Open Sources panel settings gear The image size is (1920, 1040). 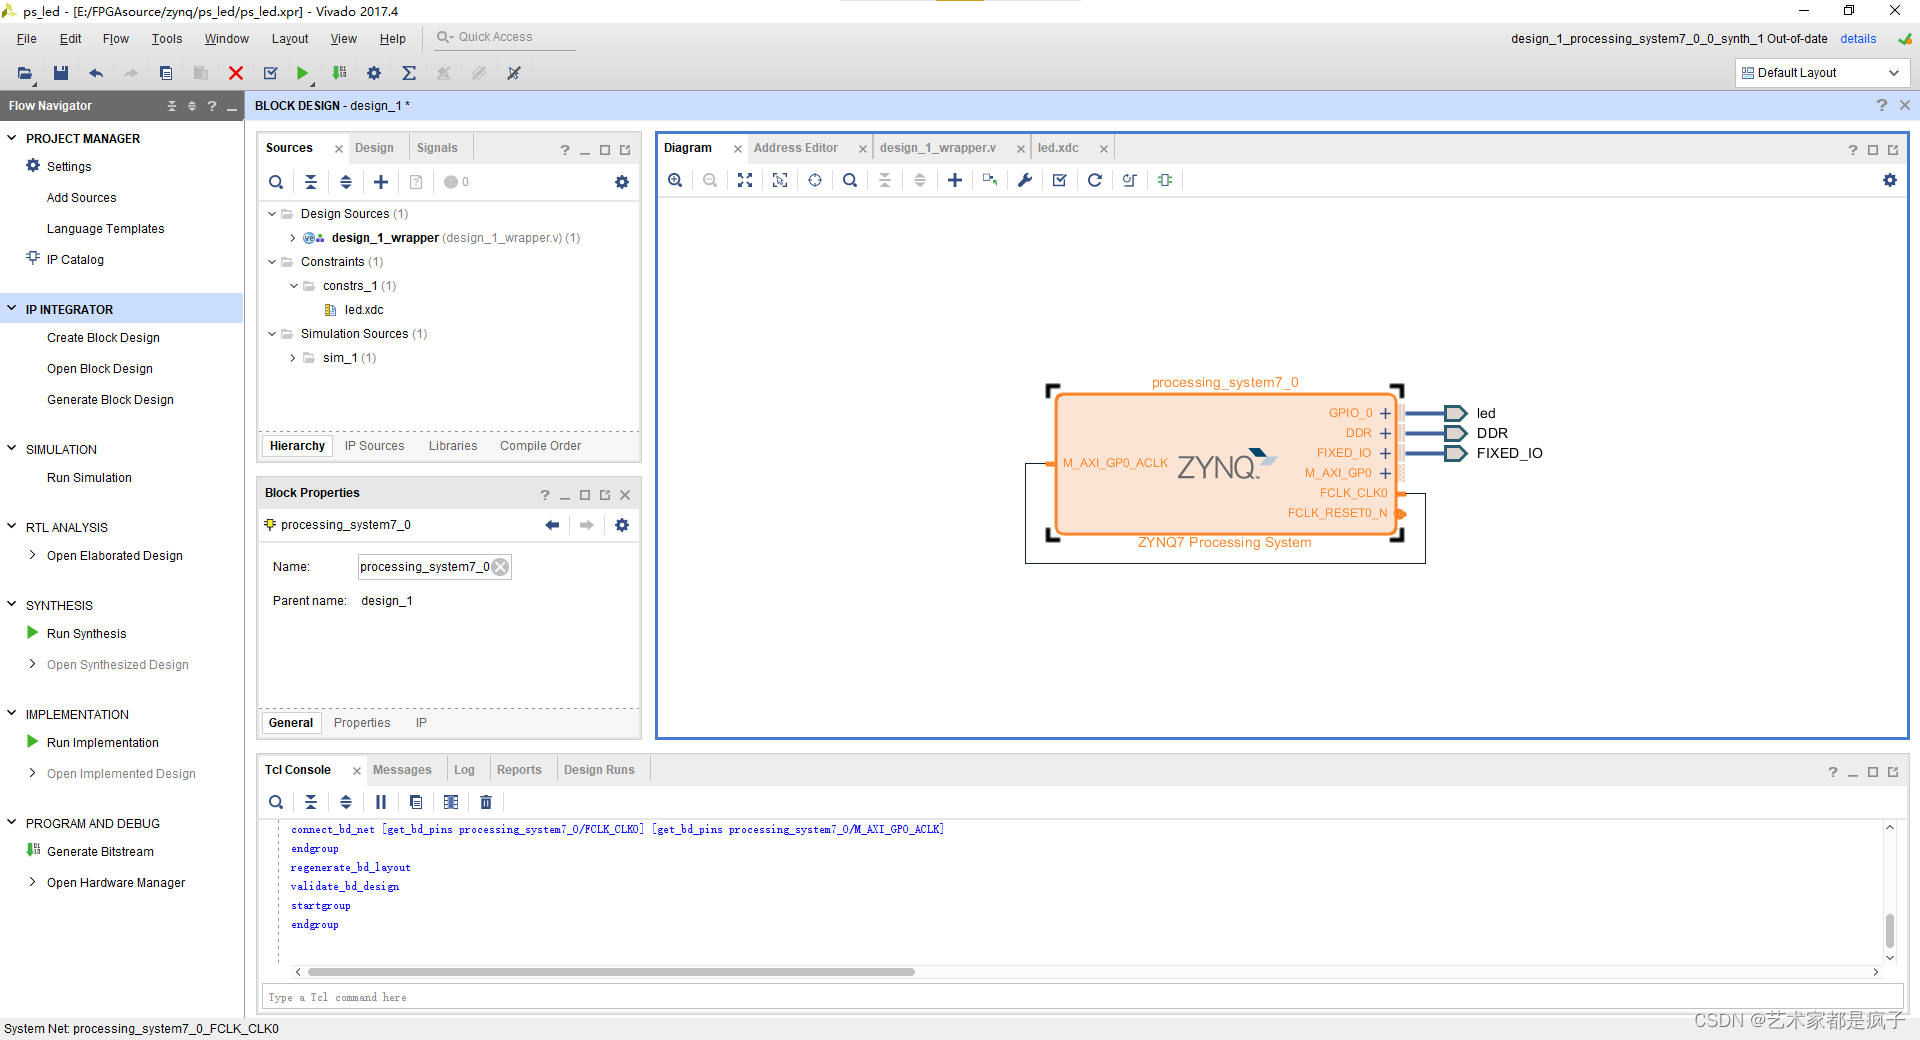[622, 182]
